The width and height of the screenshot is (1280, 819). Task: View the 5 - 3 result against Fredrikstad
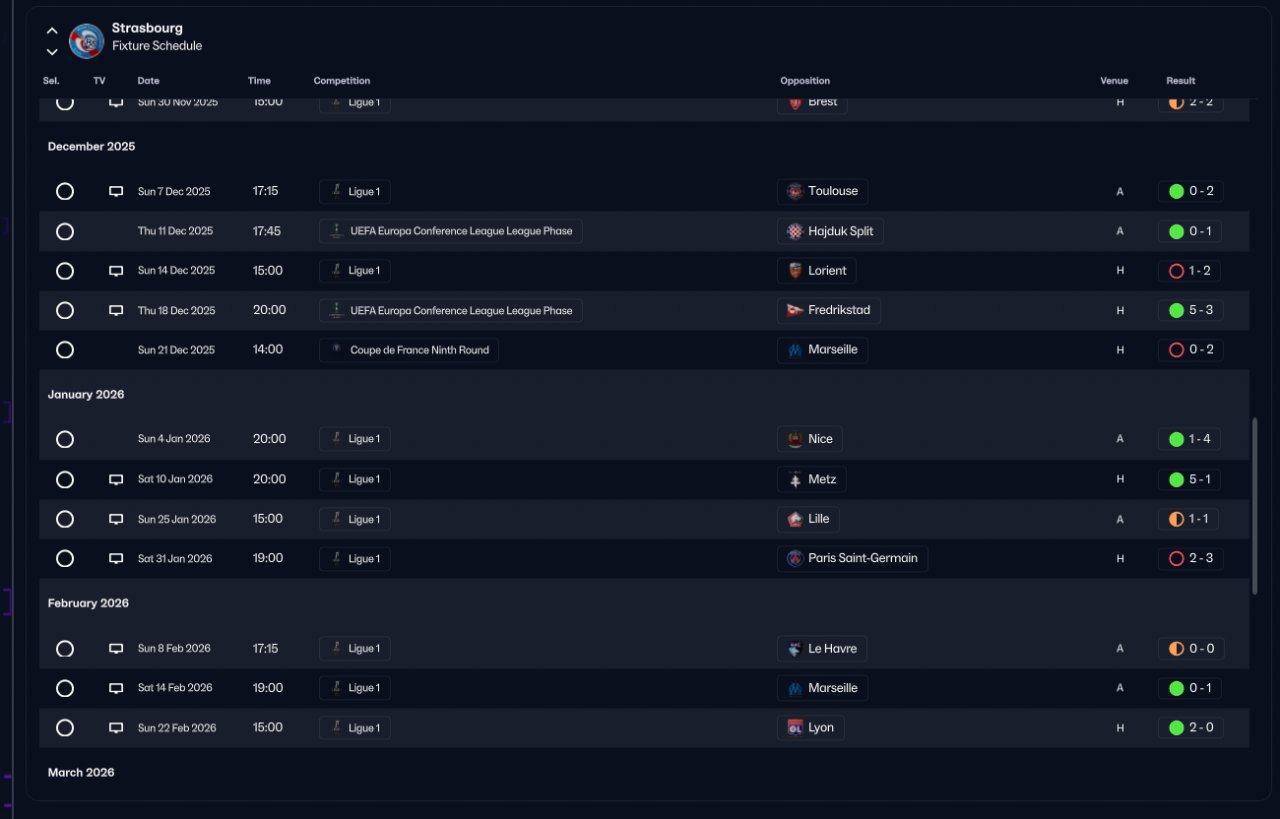[1190, 310]
